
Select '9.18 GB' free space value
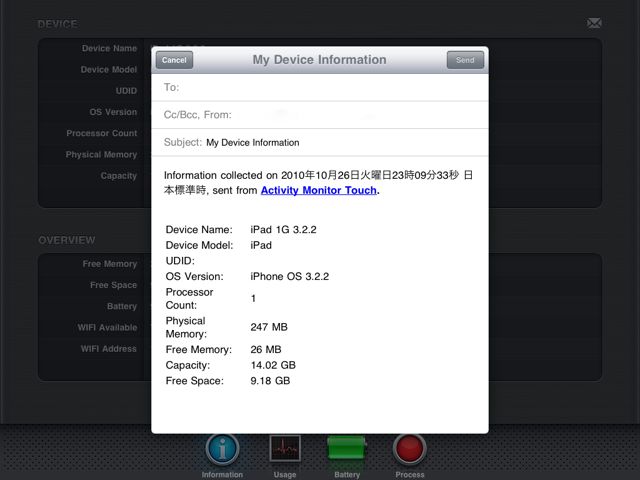click(270, 381)
